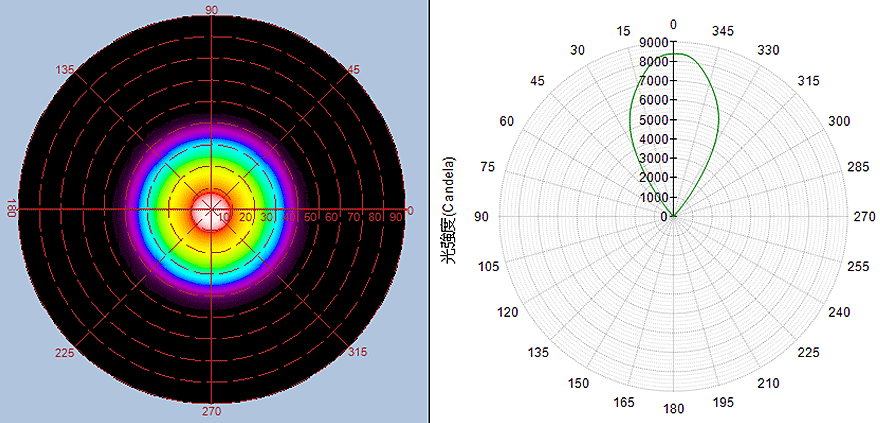Select the 240 angle label on polar chart

[839, 313]
